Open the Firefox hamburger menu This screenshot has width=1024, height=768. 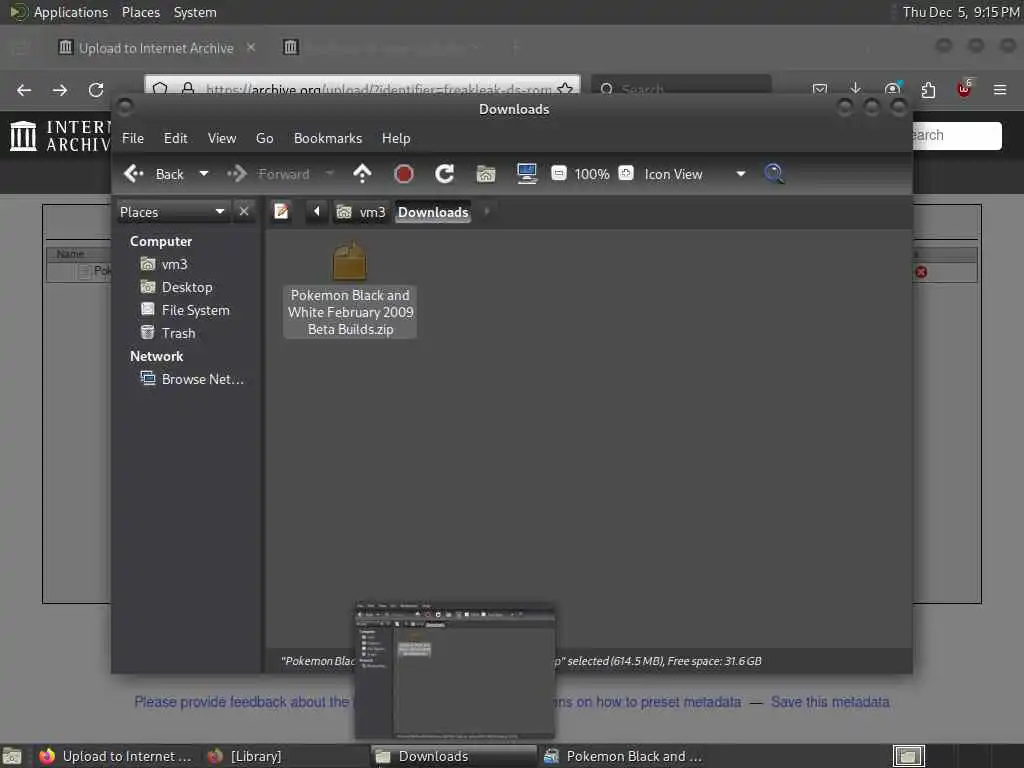click(x=1000, y=89)
